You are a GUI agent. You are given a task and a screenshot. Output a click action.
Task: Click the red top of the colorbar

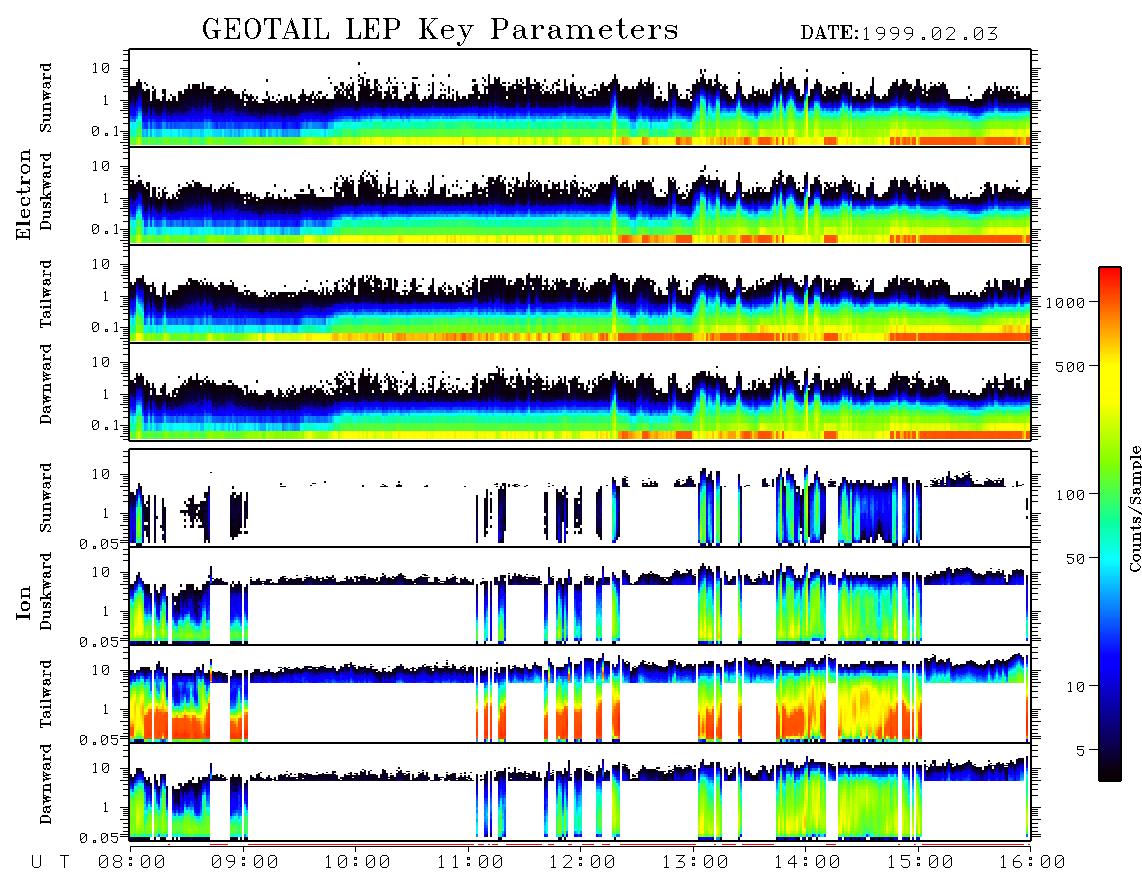click(x=1109, y=275)
